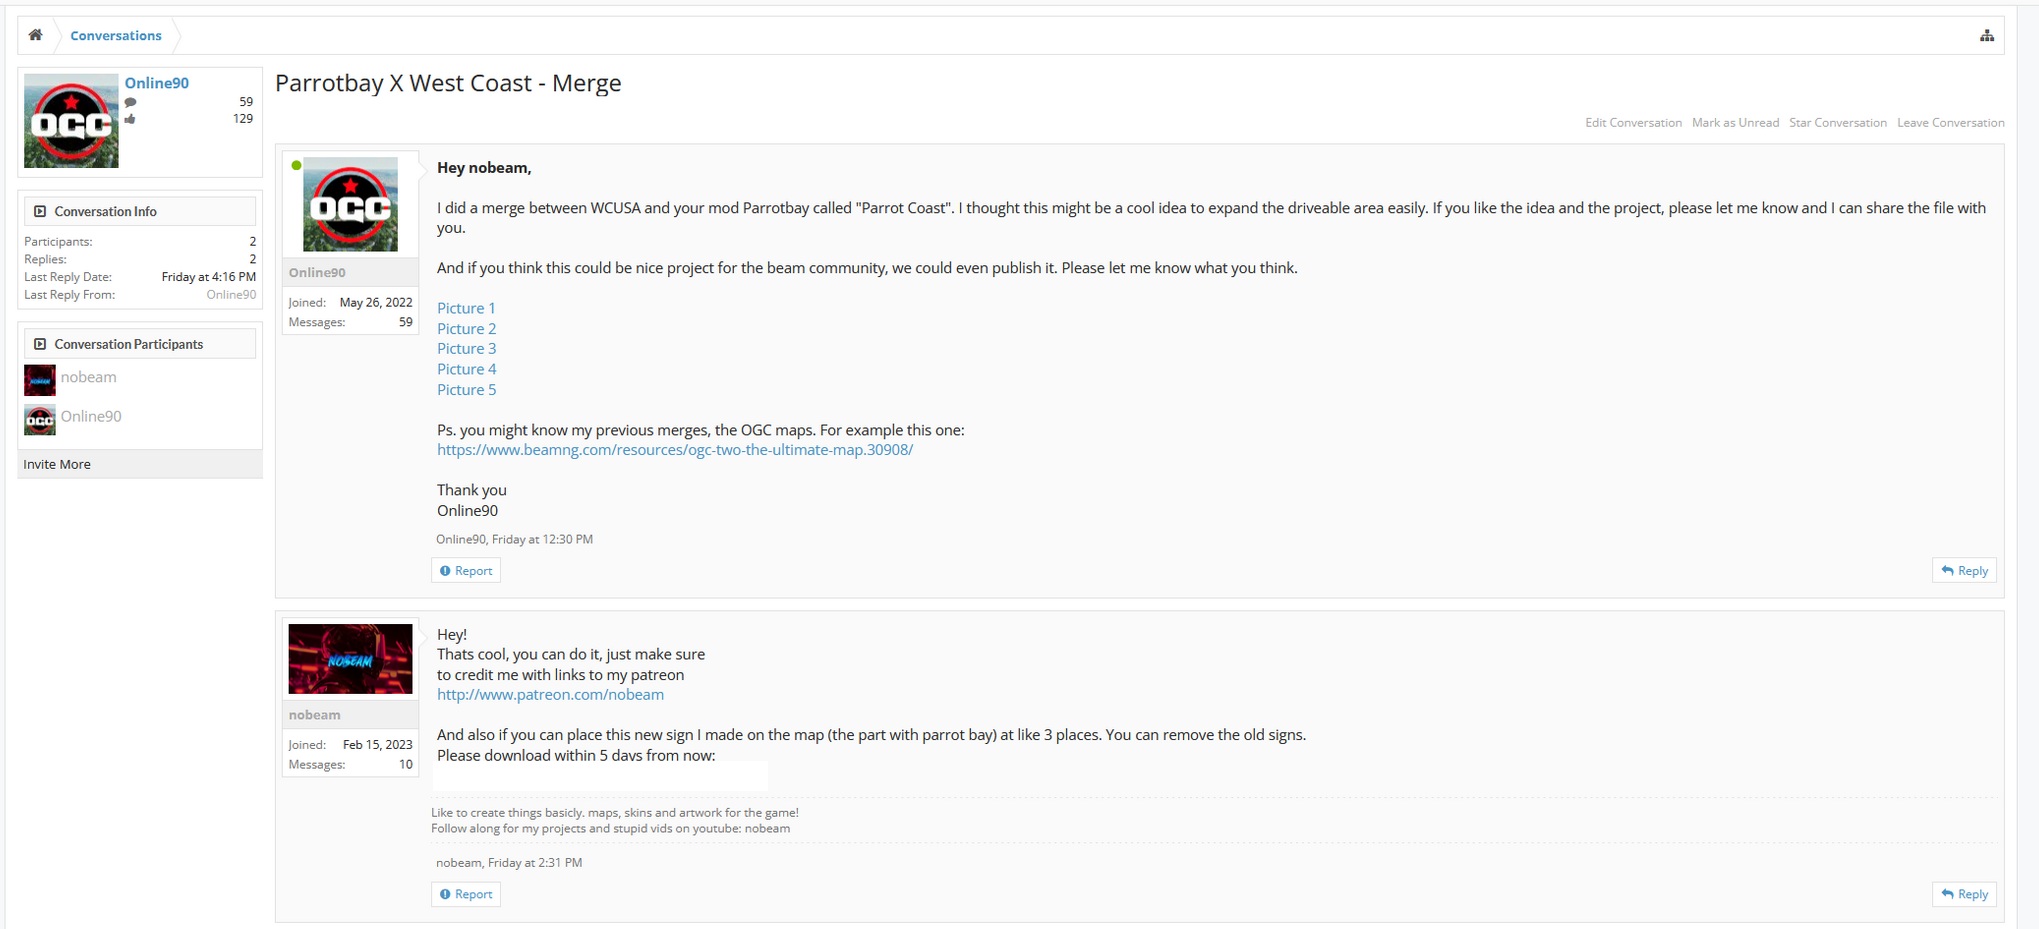Collapse the Conversation Info panel

tap(40, 211)
